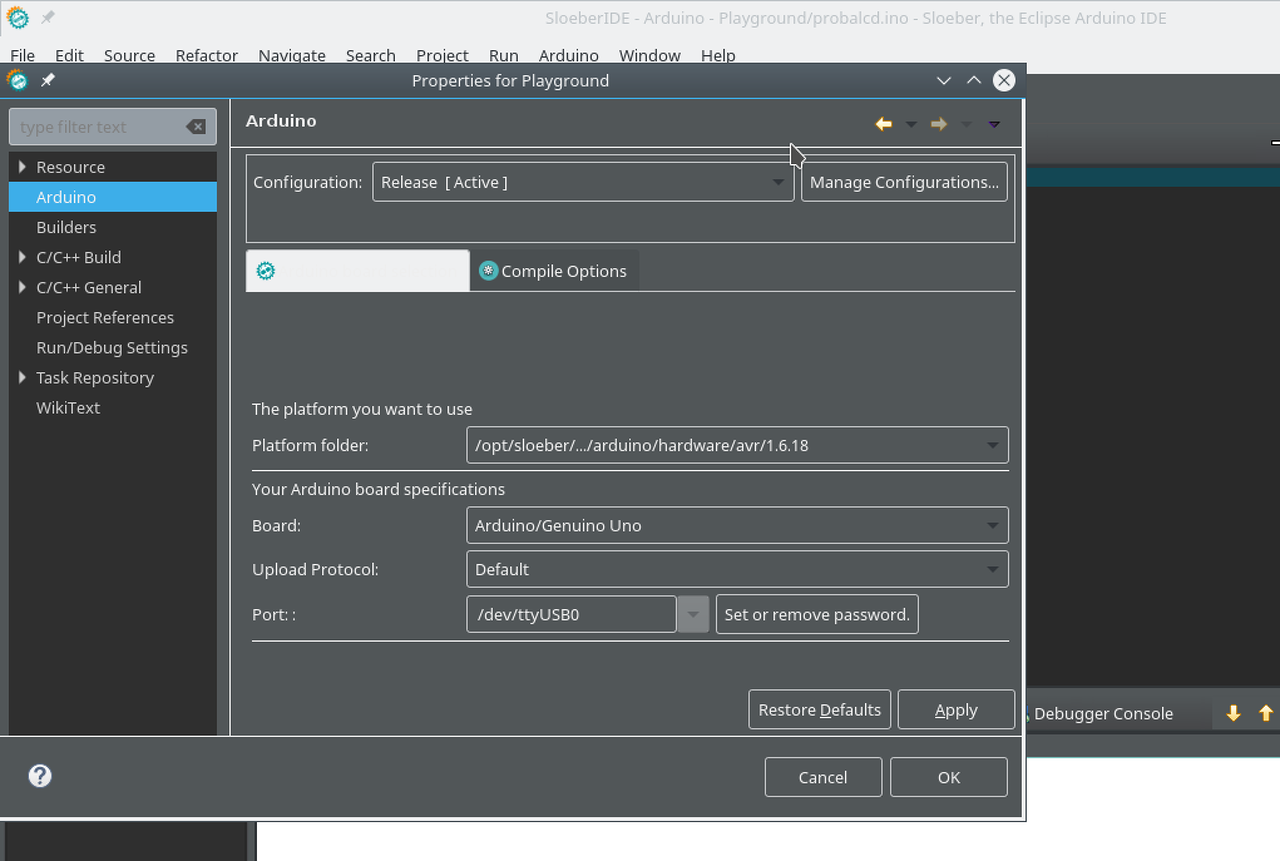Click the Cancel button
This screenshot has width=1280, height=861.
[x=823, y=777]
